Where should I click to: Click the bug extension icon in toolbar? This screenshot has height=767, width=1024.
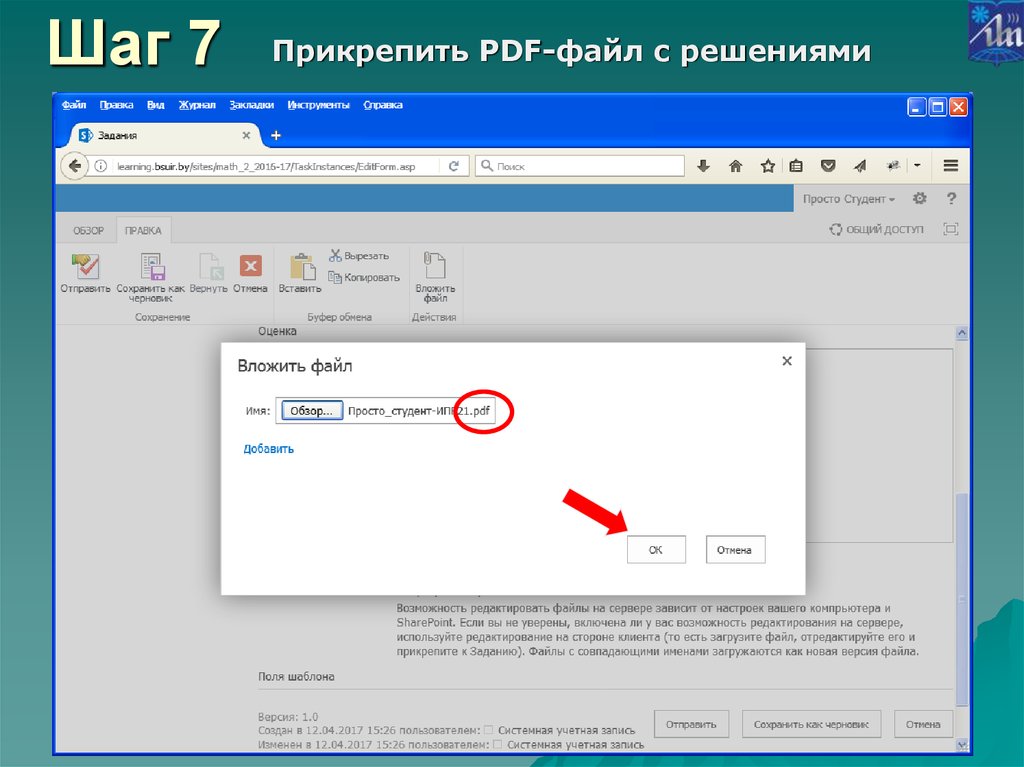(x=893, y=166)
